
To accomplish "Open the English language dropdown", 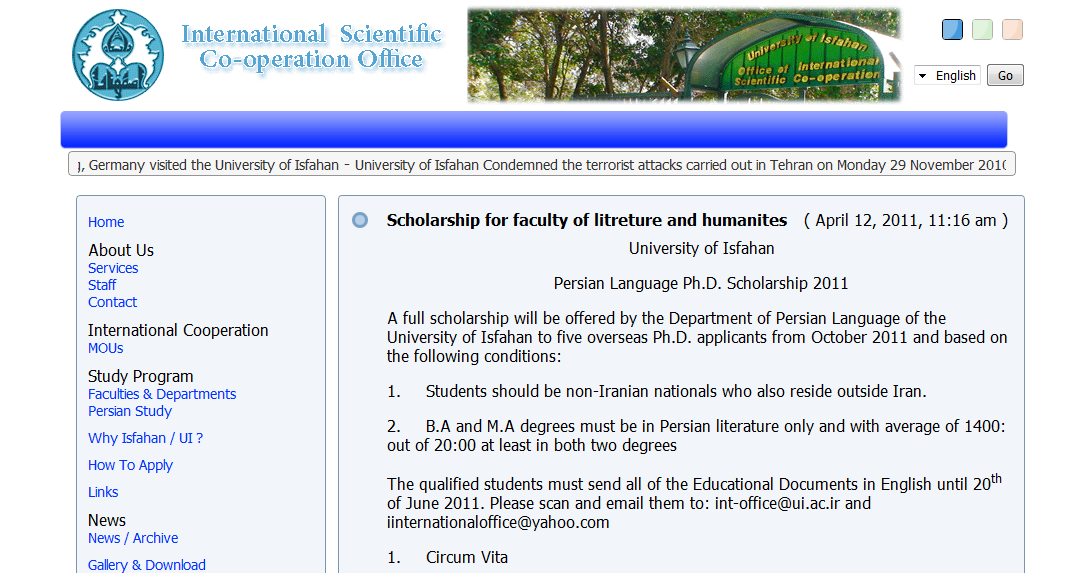I will [947, 75].
